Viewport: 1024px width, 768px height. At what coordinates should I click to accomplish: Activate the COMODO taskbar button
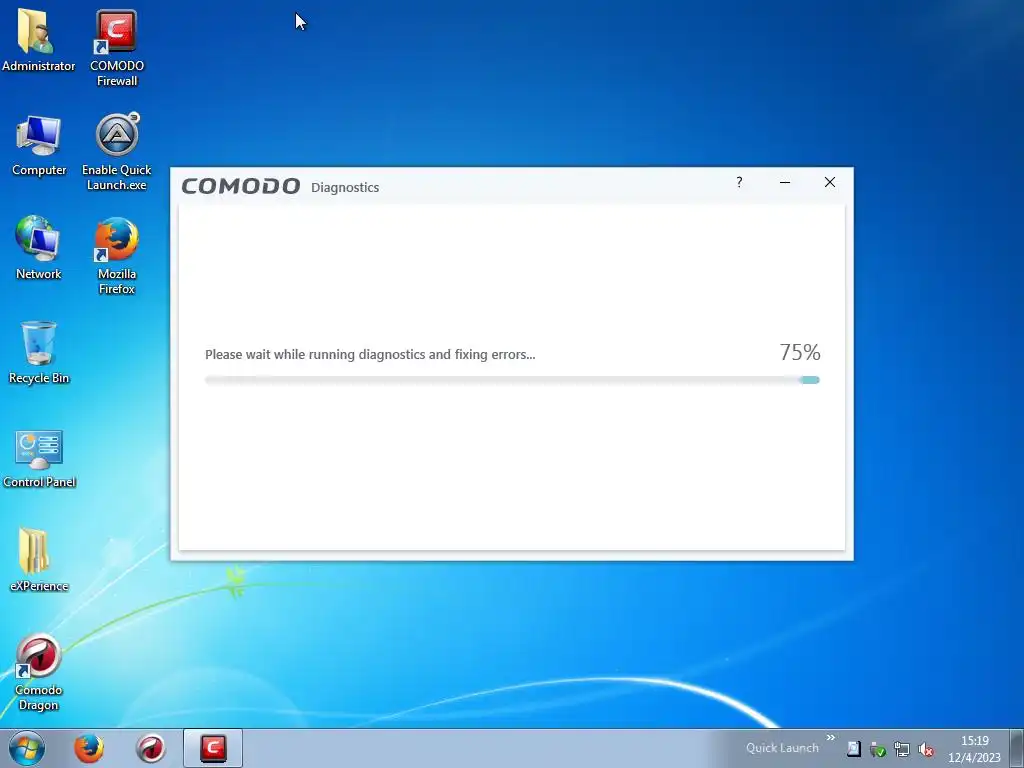coord(212,748)
